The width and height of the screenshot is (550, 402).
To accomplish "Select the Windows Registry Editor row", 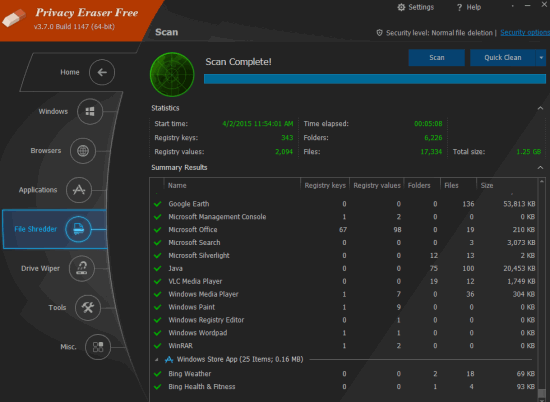I will 344,320.
